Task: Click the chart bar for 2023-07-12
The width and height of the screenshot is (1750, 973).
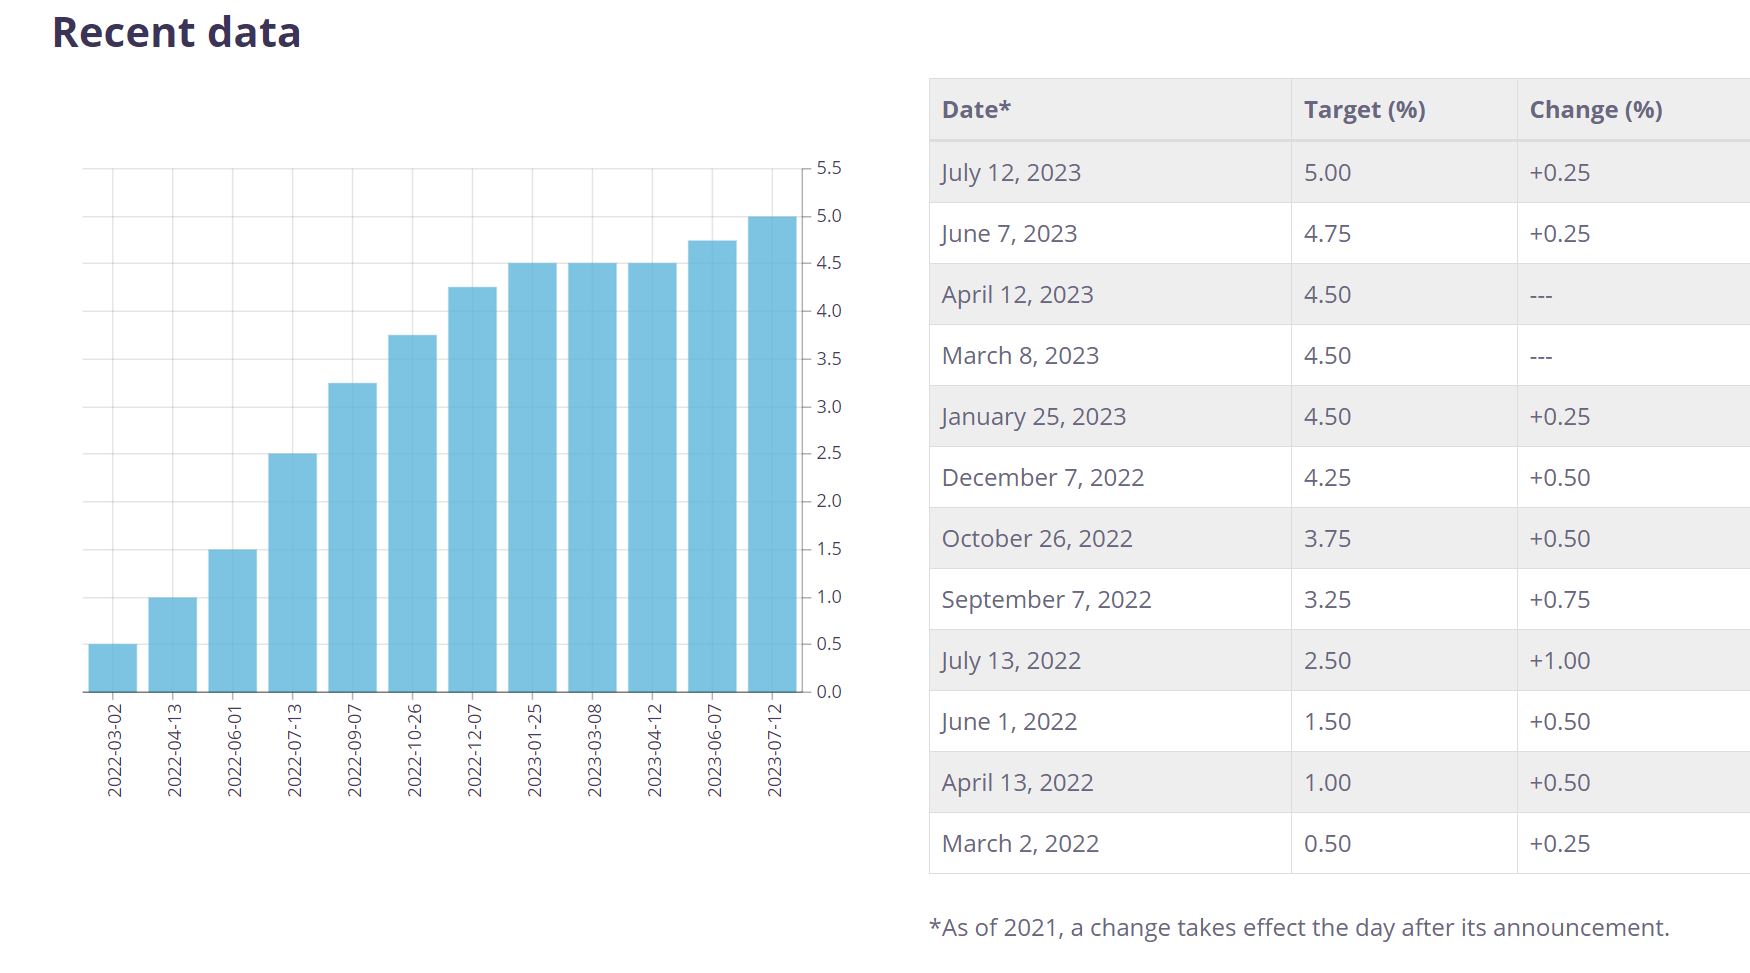Action: click(x=773, y=454)
